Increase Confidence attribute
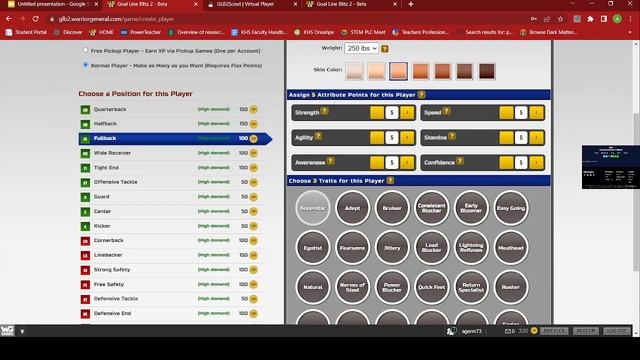The height and width of the screenshot is (360, 640). [x=536, y=162]
